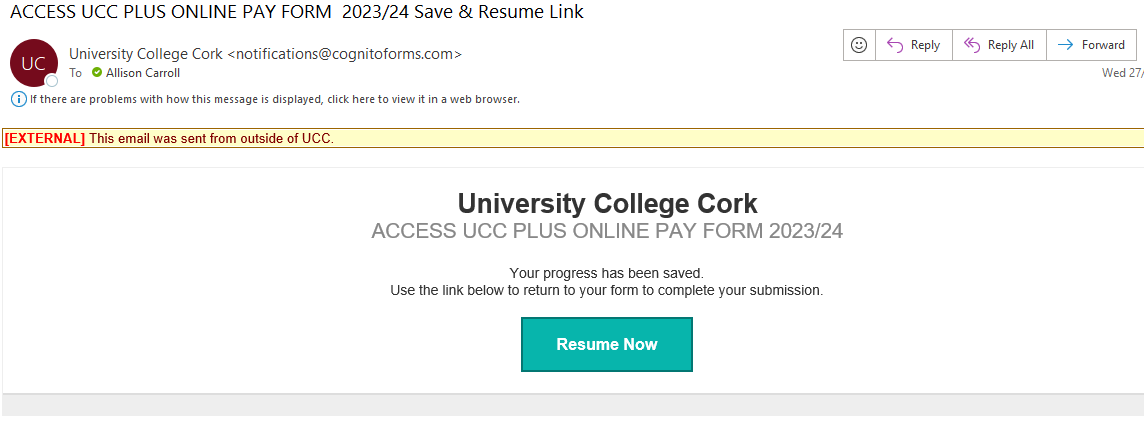Forward this email message
This screenshot has width=1144, height=423.
(x=1091, y=45)
